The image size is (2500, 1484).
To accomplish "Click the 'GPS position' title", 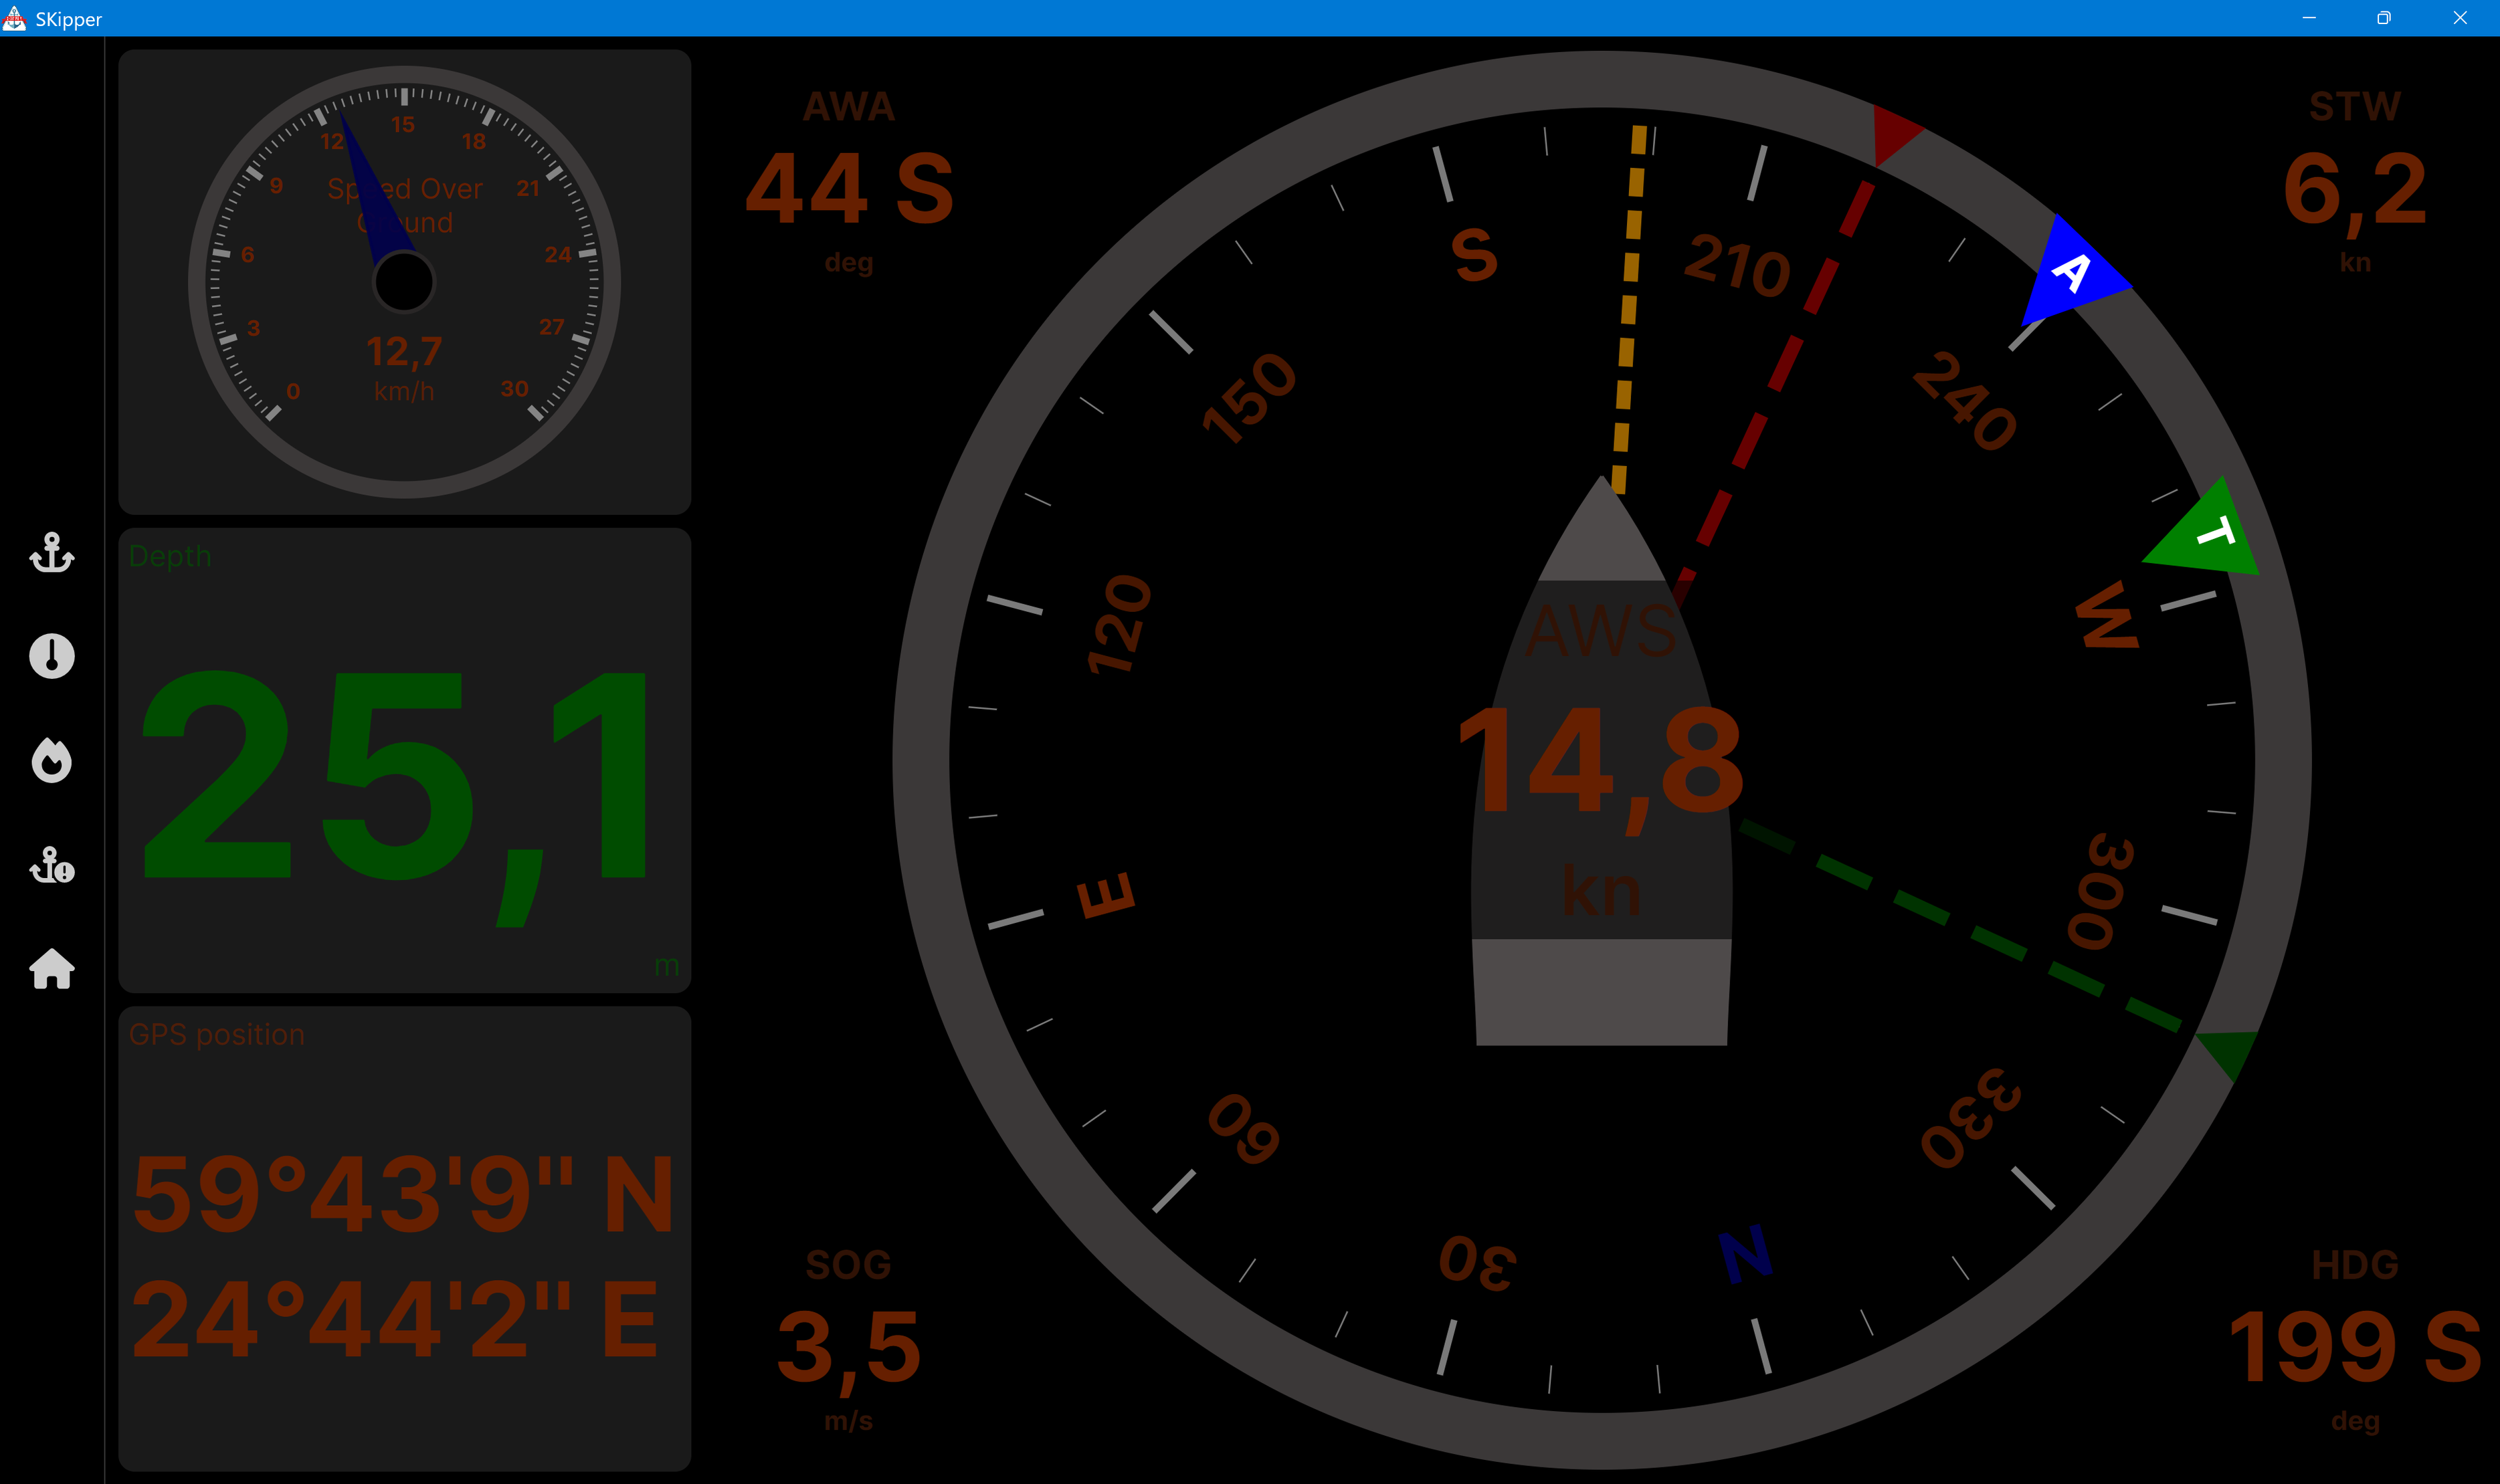I will (217, 1034).
